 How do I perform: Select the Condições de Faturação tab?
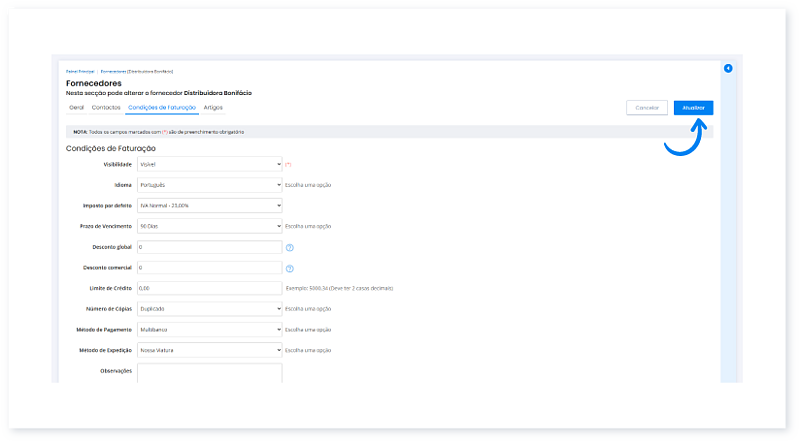(x=162, y=107)
